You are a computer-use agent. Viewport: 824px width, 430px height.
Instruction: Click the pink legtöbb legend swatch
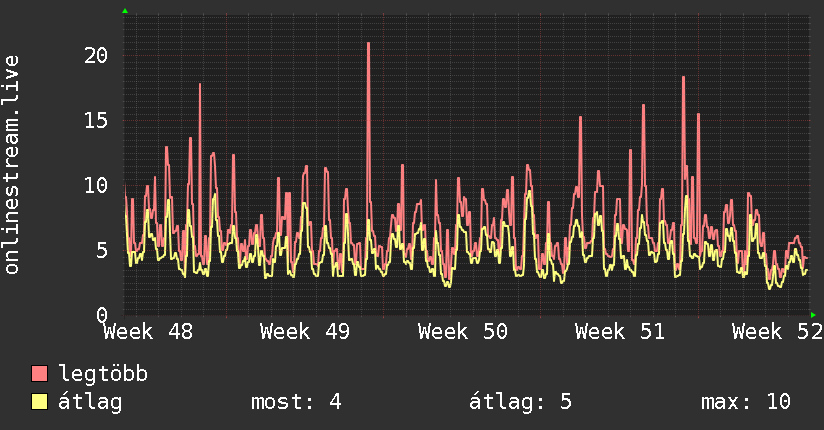click(x=39, y=373)
